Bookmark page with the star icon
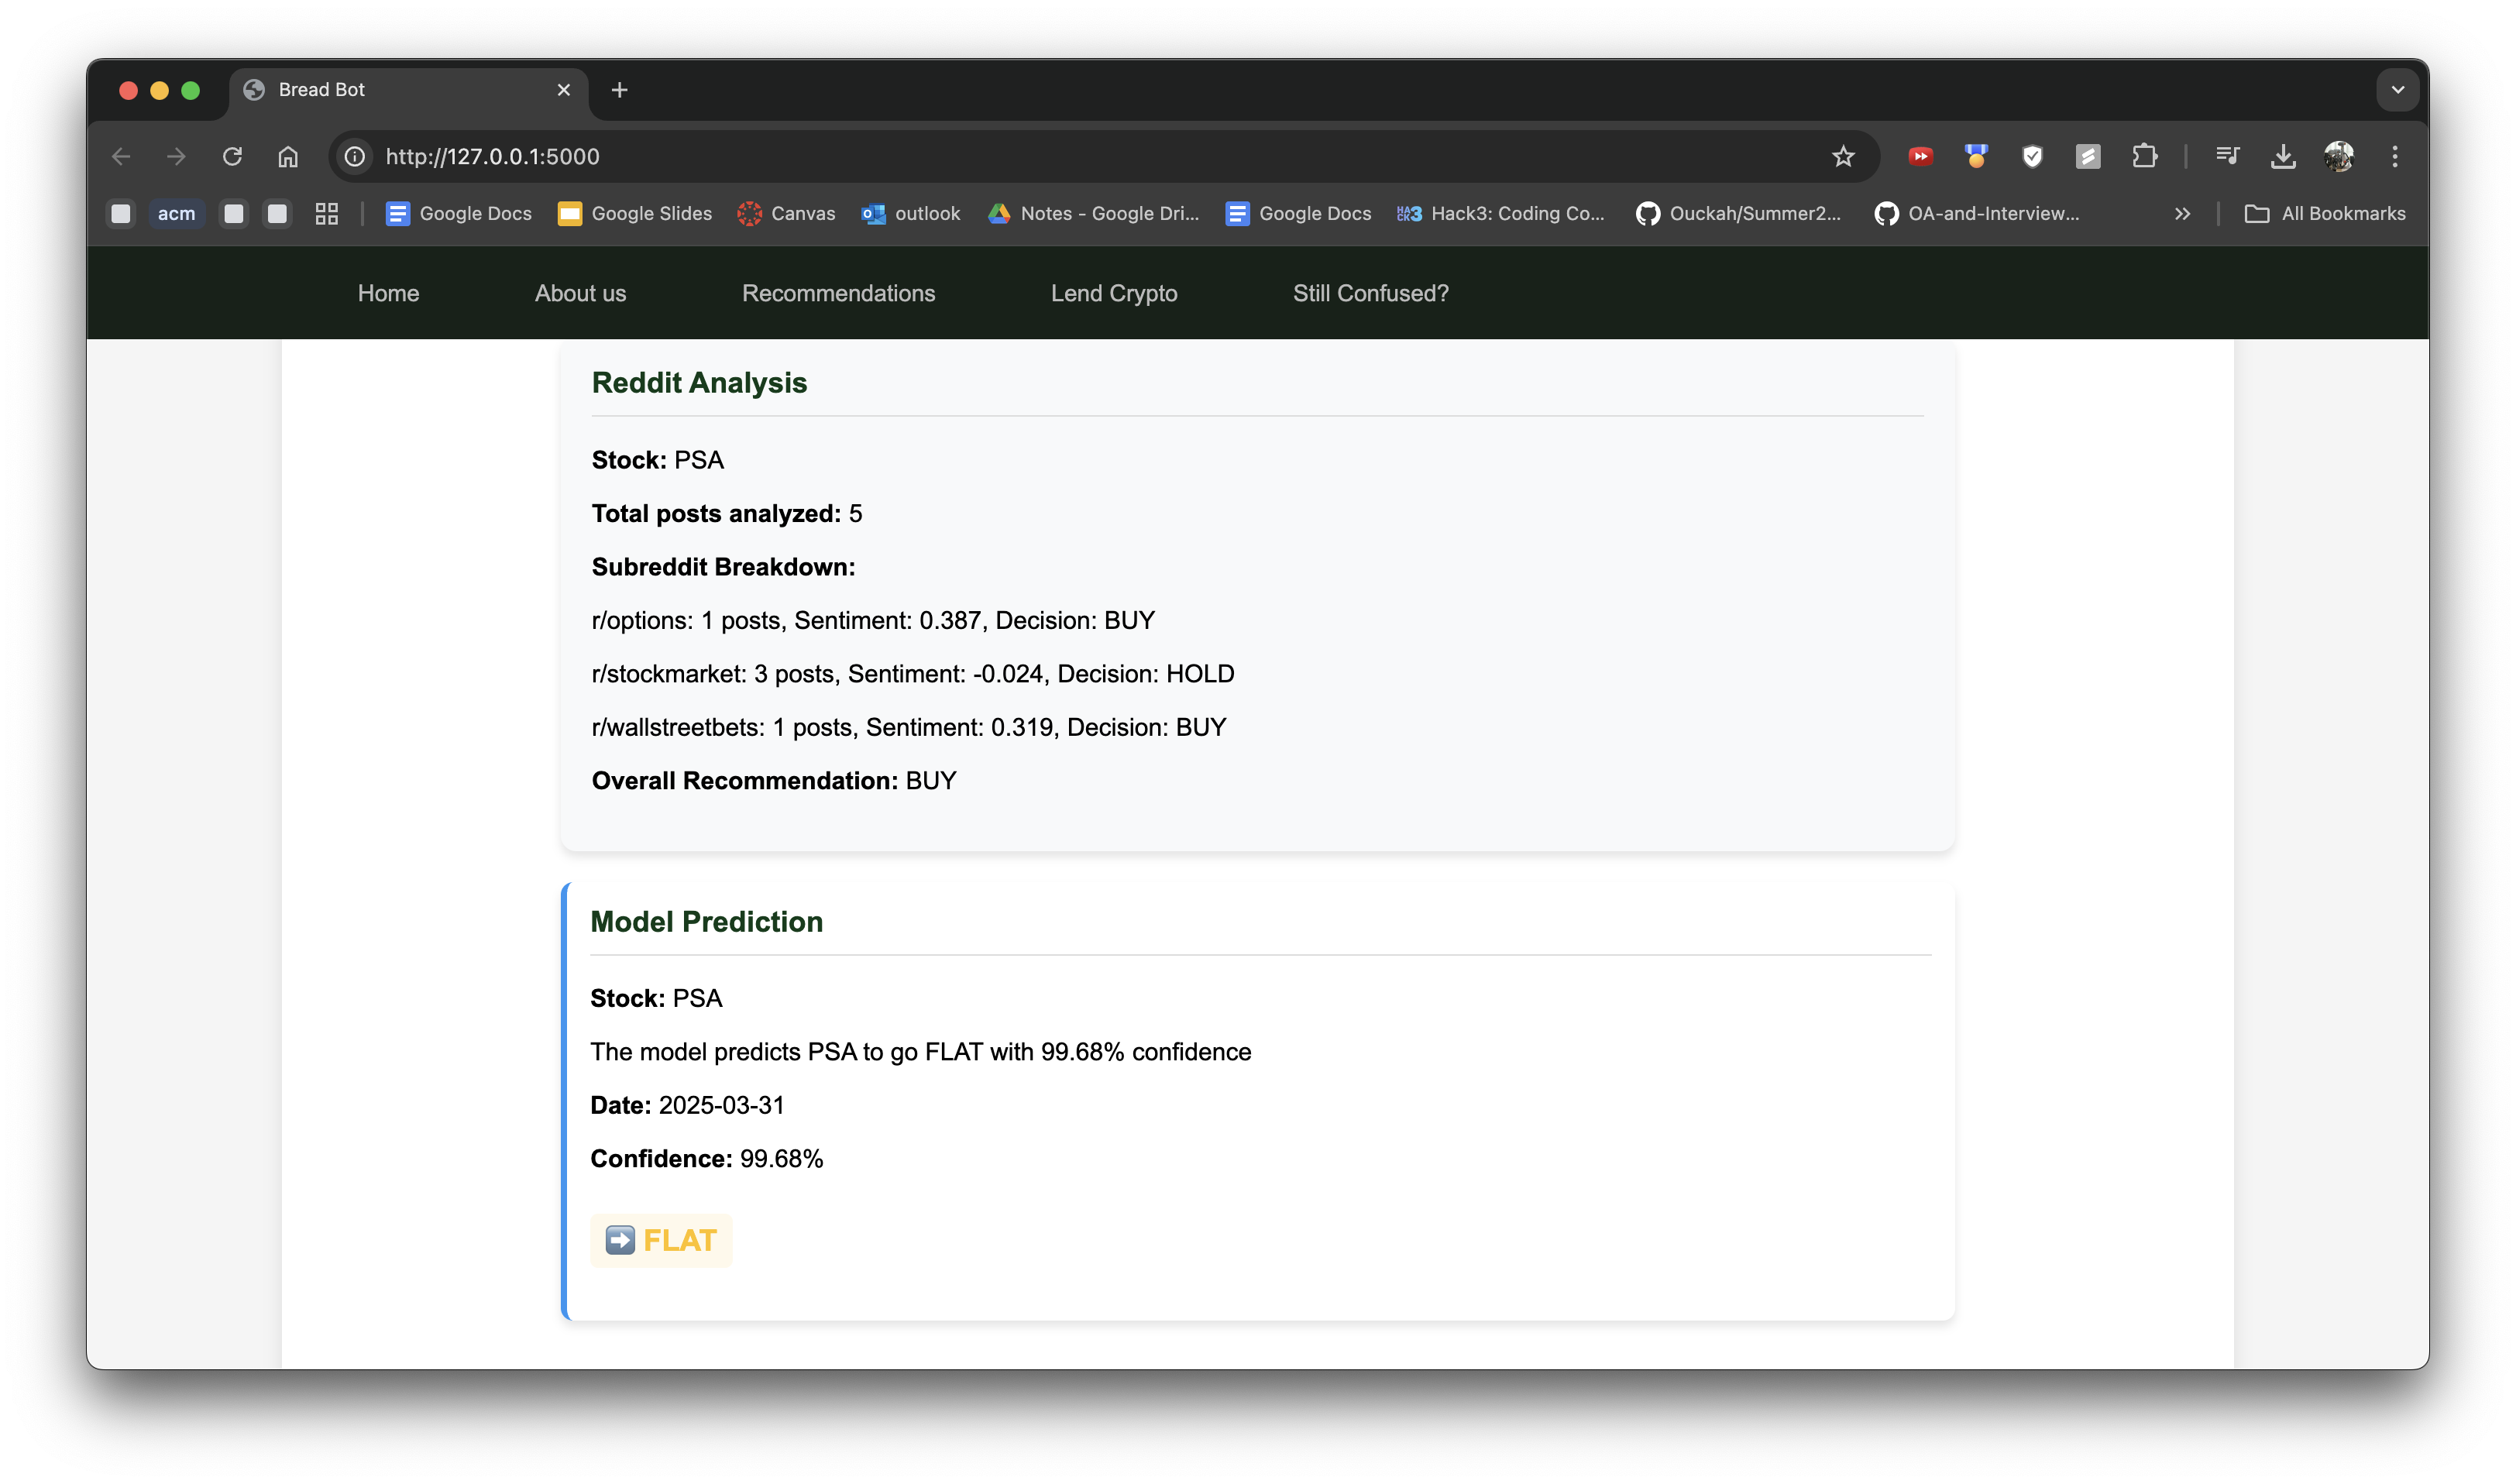 click(1843, 156)
